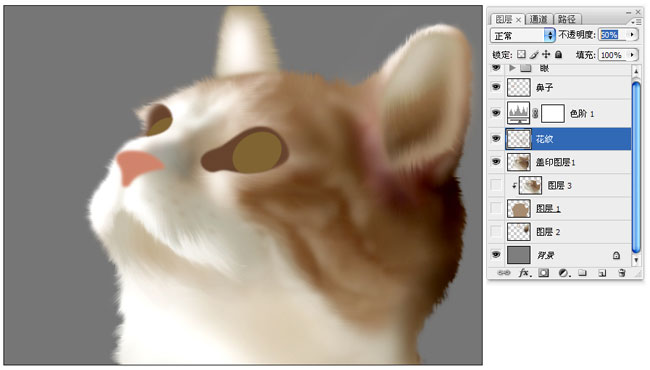Hide the 背景 layer eye
This screenshot has height=370, width=650.
pyautogui.click(x=496, y=255)
